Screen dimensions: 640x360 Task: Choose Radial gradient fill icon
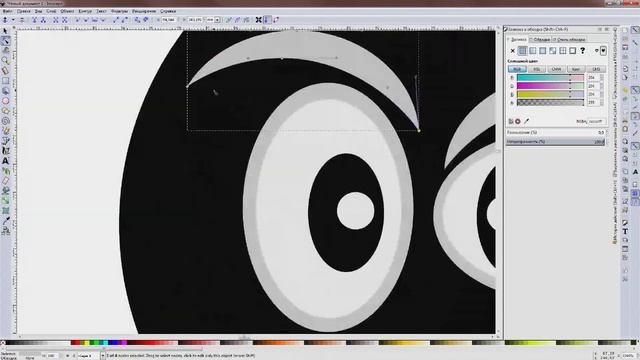click(542, 51)
